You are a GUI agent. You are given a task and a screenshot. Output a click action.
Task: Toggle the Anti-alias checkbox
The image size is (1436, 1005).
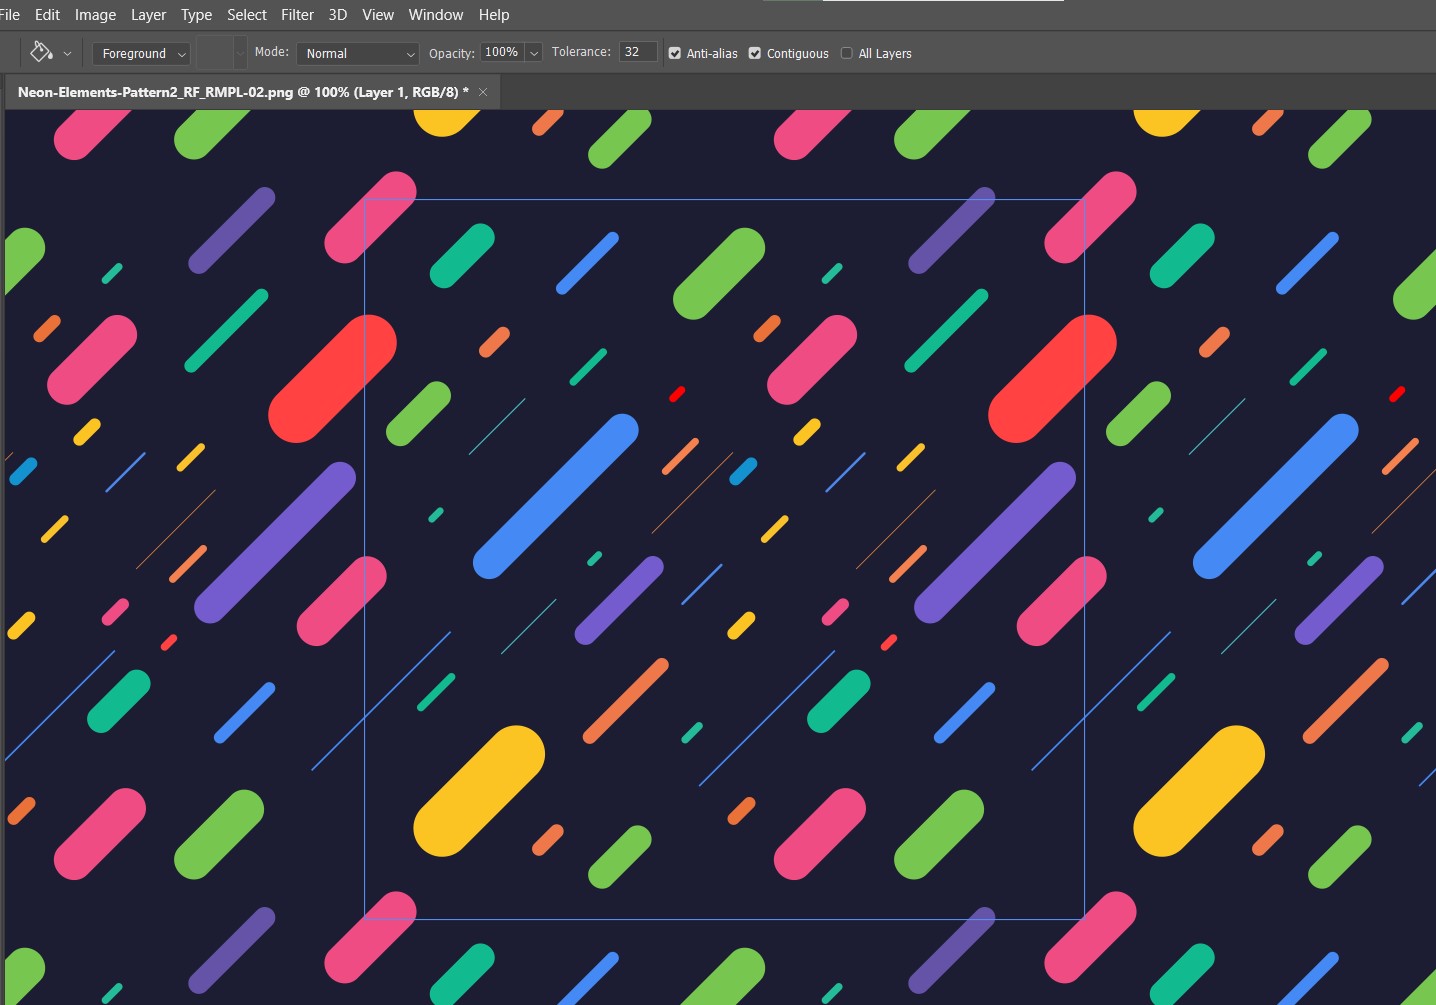(x=675, y=53)
